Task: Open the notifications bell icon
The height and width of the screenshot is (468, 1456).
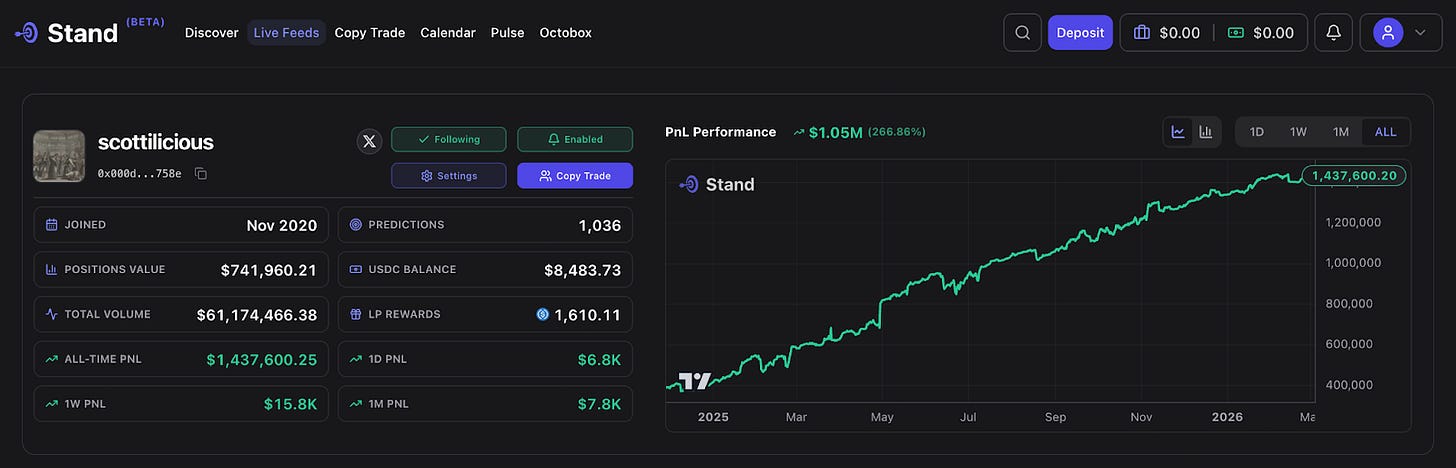Action: coord(1333,33)
